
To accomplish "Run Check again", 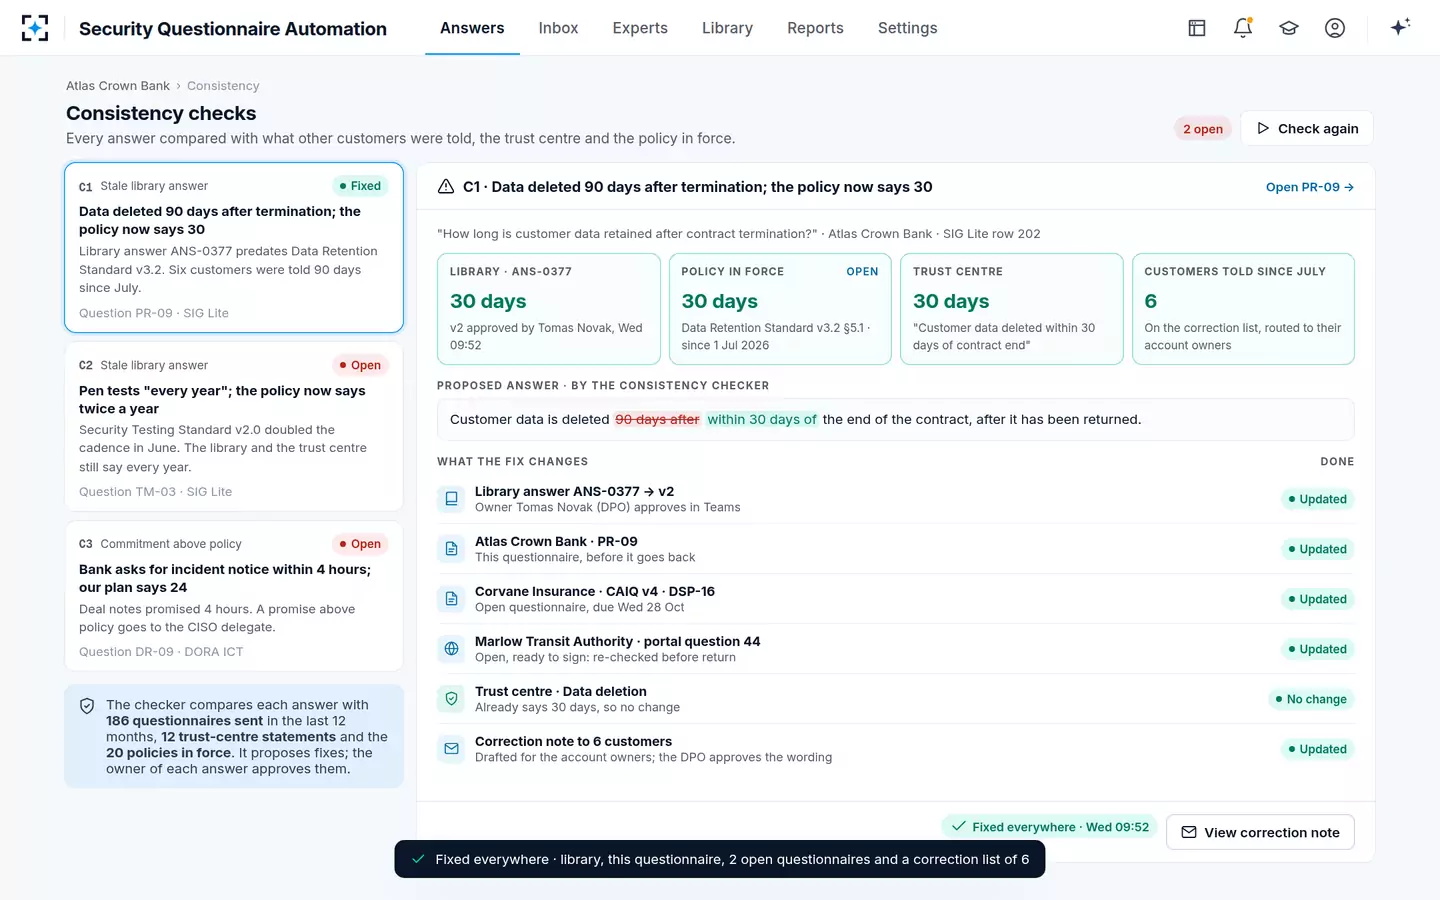I will (1307, 128).
